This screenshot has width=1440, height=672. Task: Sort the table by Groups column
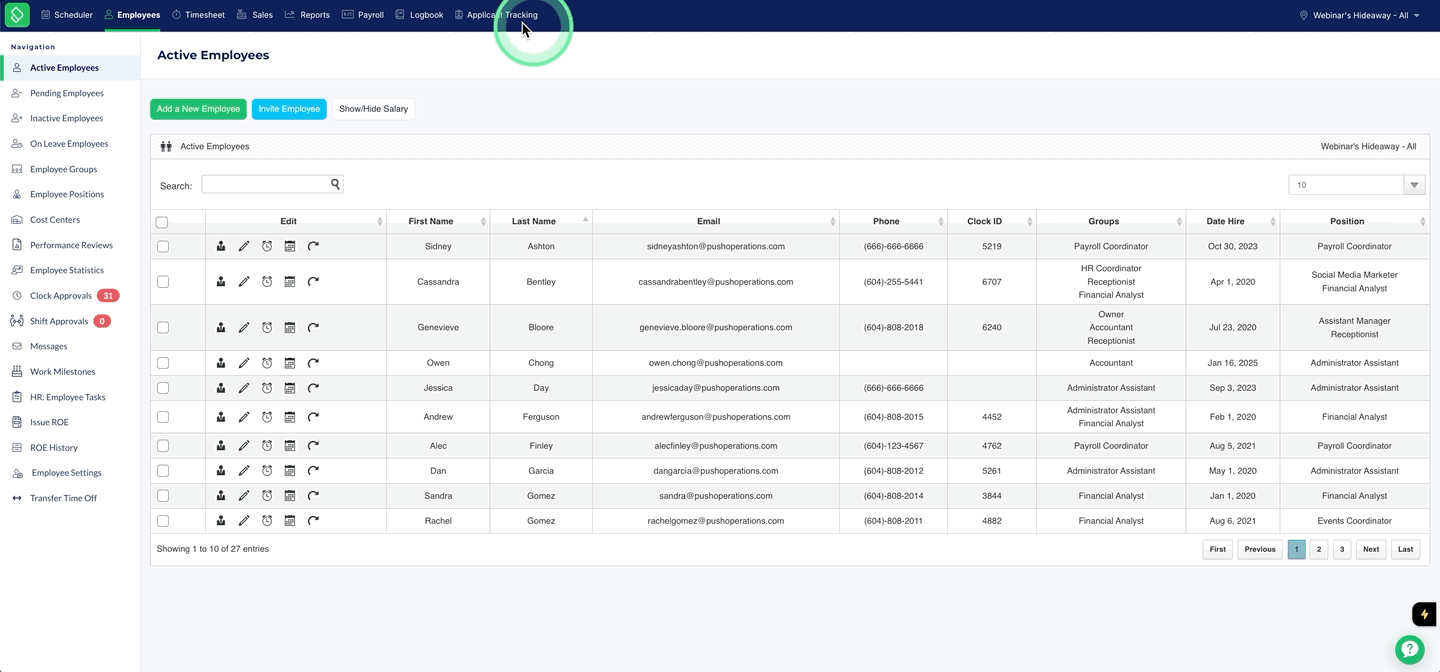point(1111,221)
